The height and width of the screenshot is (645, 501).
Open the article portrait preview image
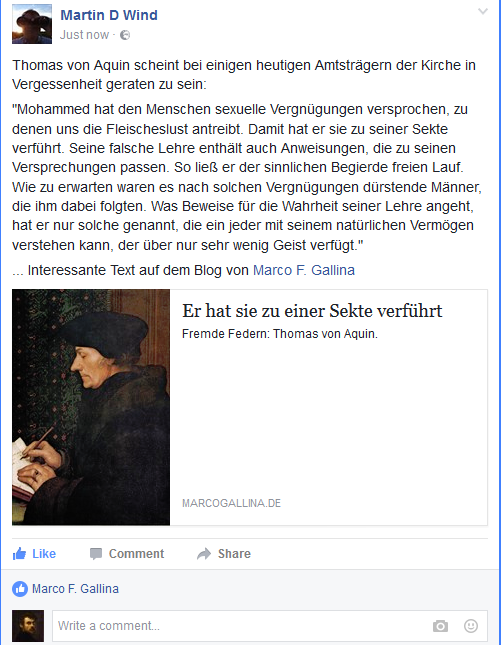point(91,407)
